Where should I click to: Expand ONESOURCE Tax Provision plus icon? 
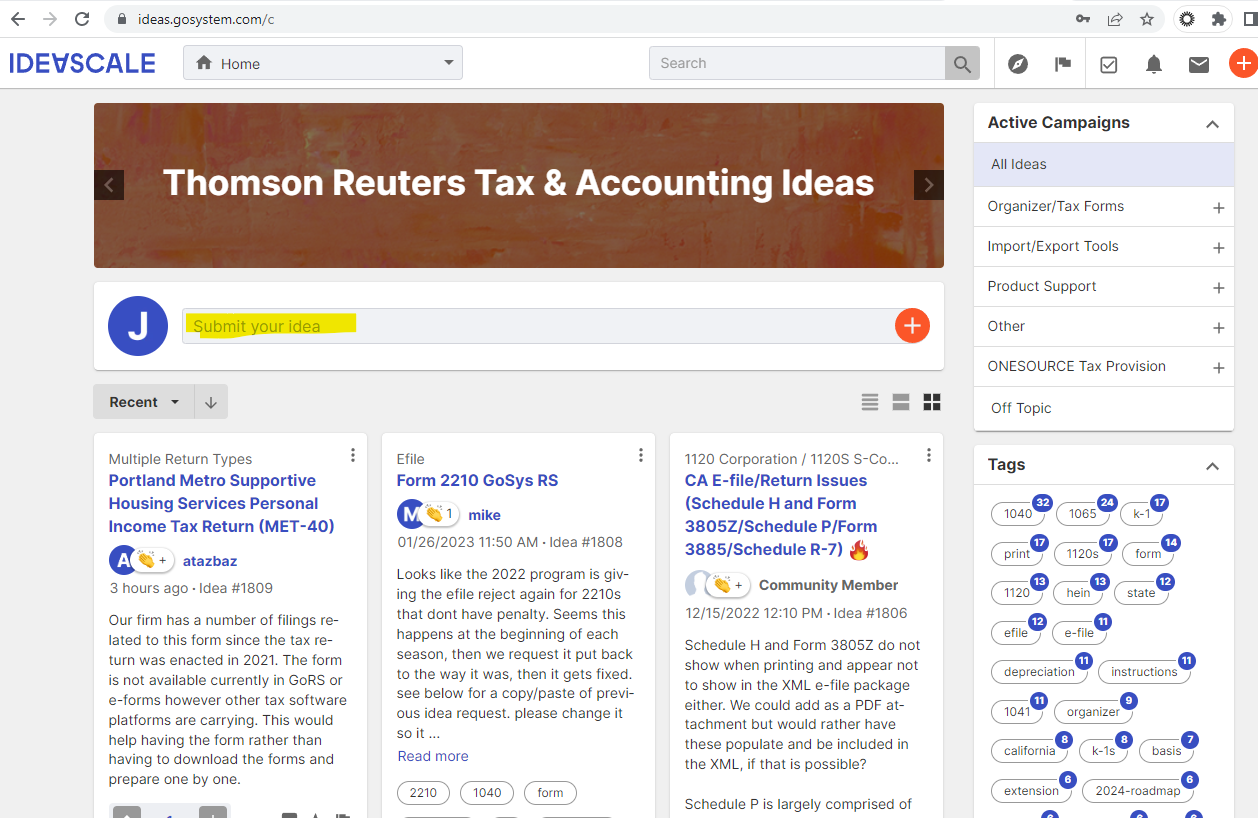coord(1218,368)
